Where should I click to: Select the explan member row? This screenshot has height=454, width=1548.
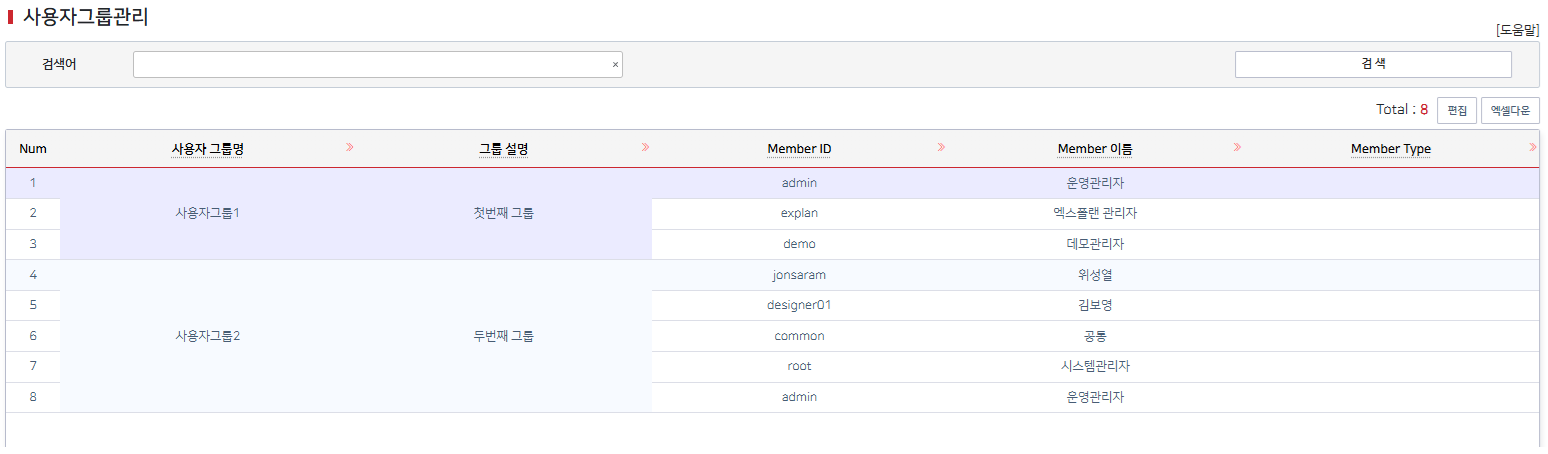pyautogui.click(x=799, y=214)
